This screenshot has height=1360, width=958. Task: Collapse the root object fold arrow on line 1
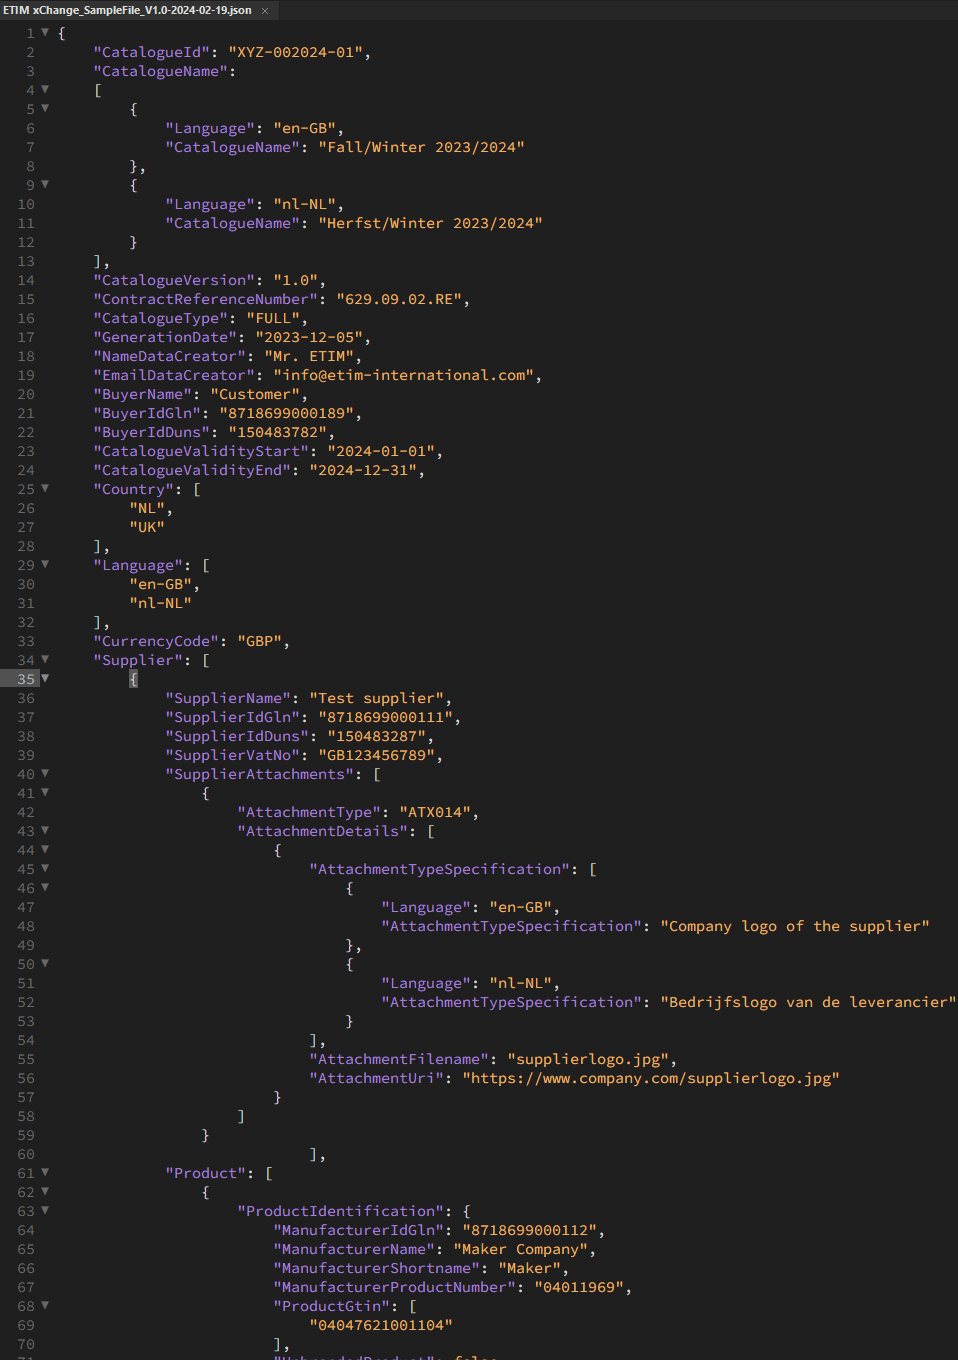pyautogui.click(x=45, y=32)
